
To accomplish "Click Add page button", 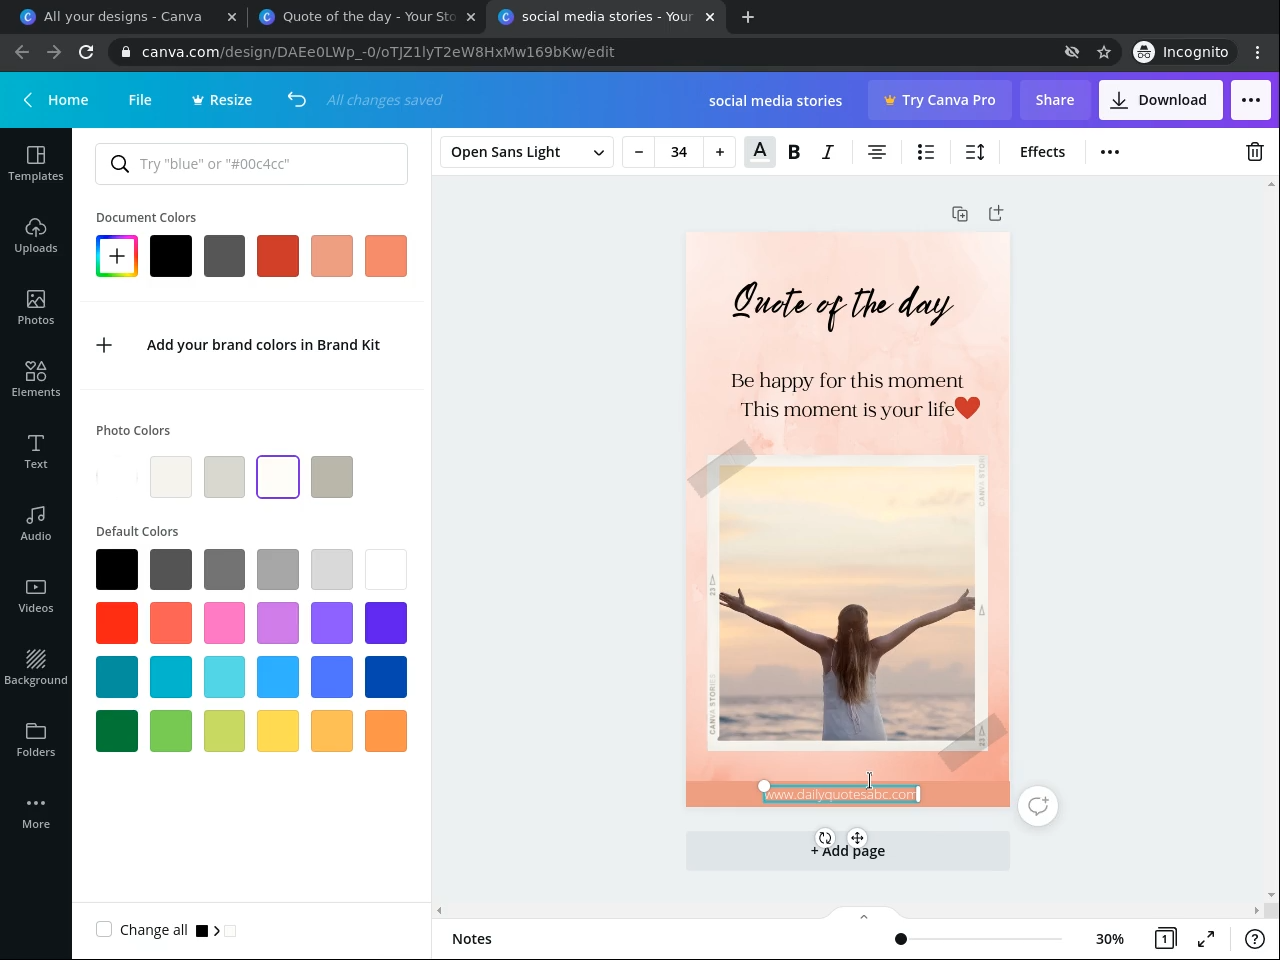I will click(848, 851).
